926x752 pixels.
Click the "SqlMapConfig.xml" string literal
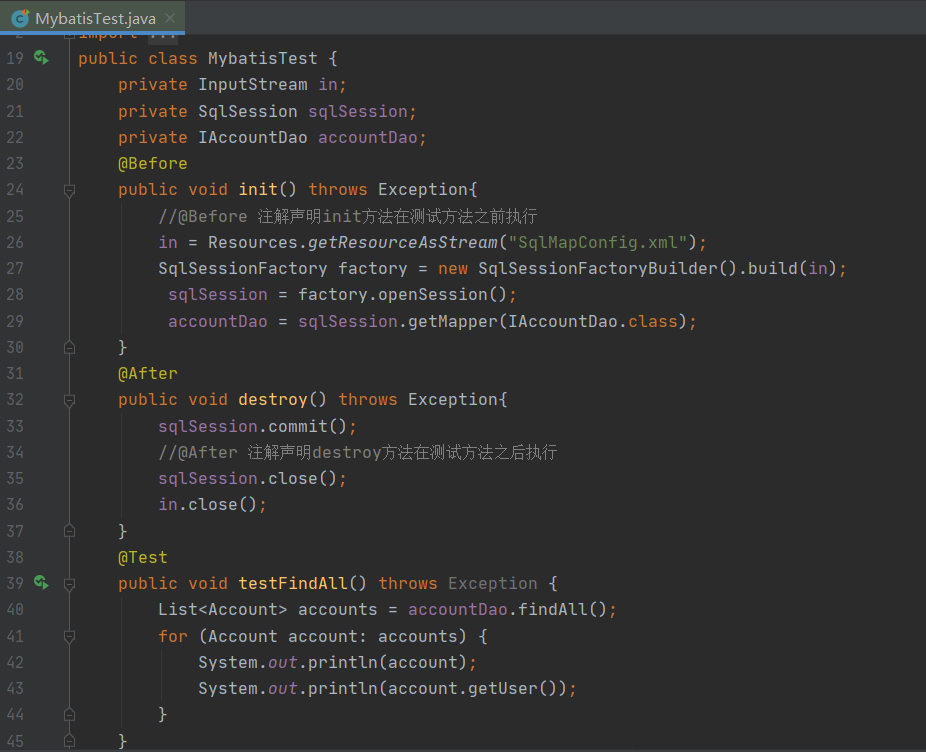(598, 242)
